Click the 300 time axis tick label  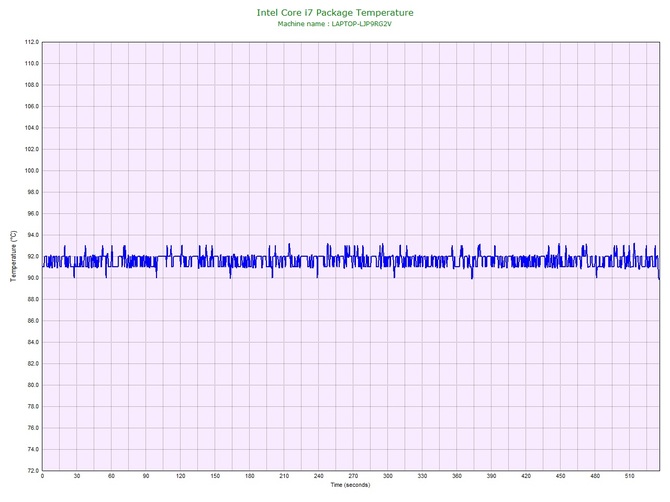point(388,476)
